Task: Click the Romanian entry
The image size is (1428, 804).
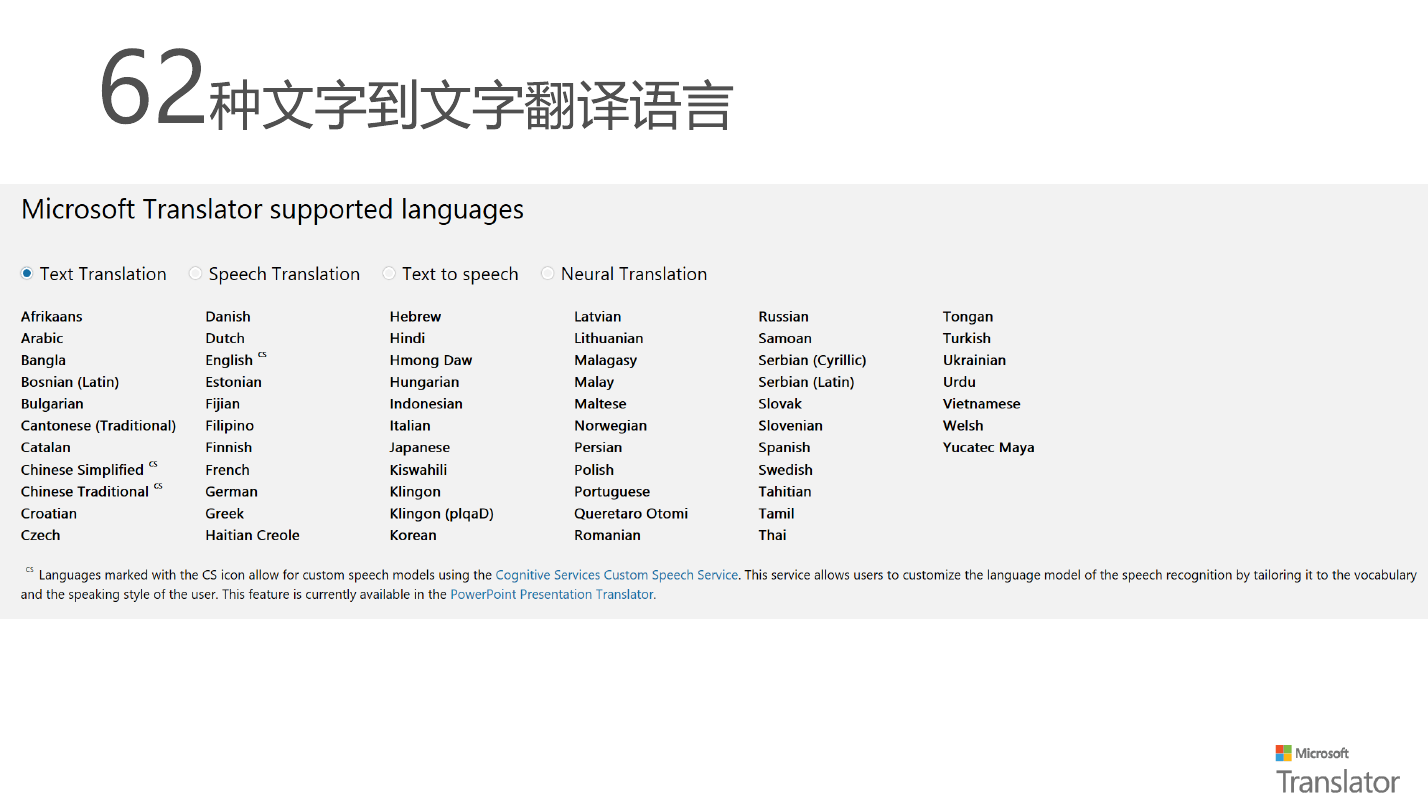Action: 607,536
